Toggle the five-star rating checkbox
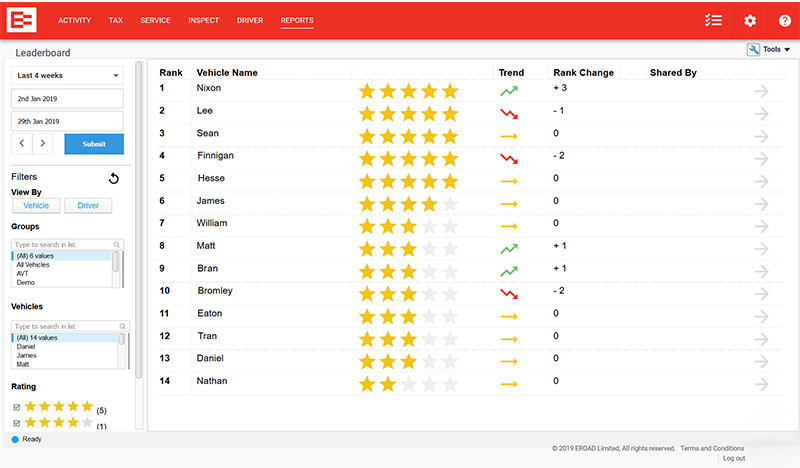The image size is (800, 468). 16,407
